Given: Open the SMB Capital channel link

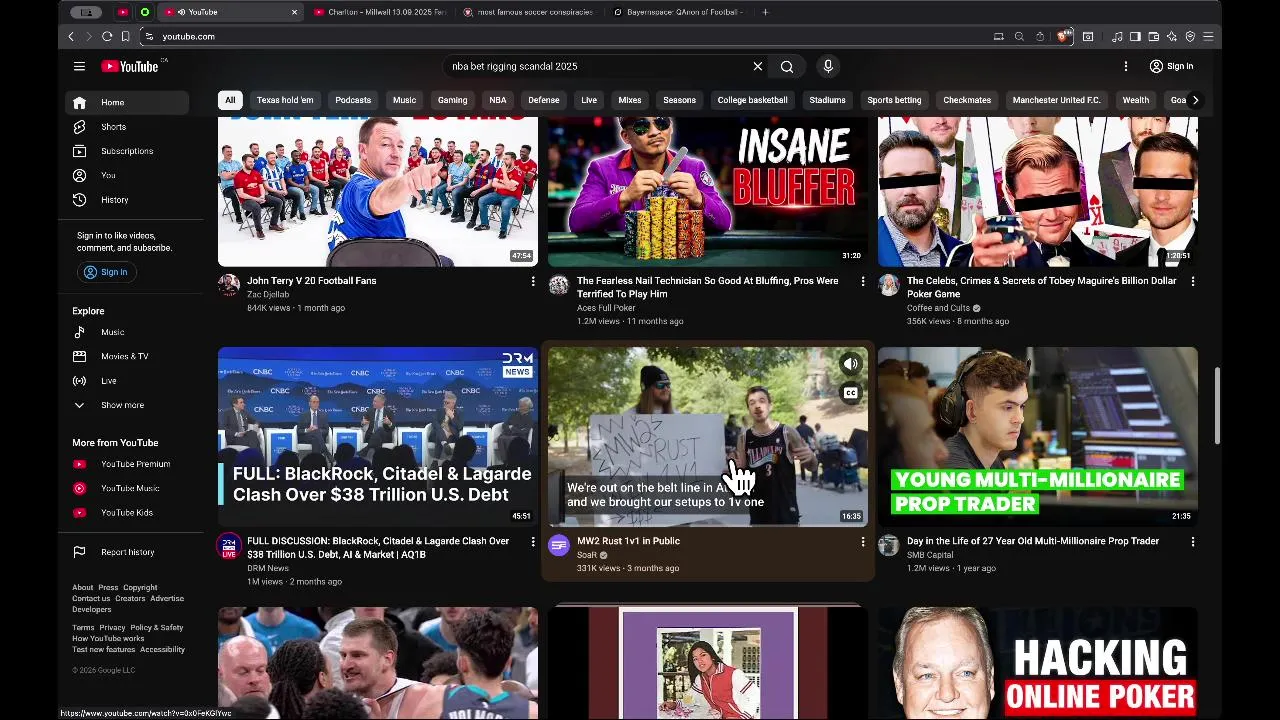Looking at the screenshot, I should point(930,555).
